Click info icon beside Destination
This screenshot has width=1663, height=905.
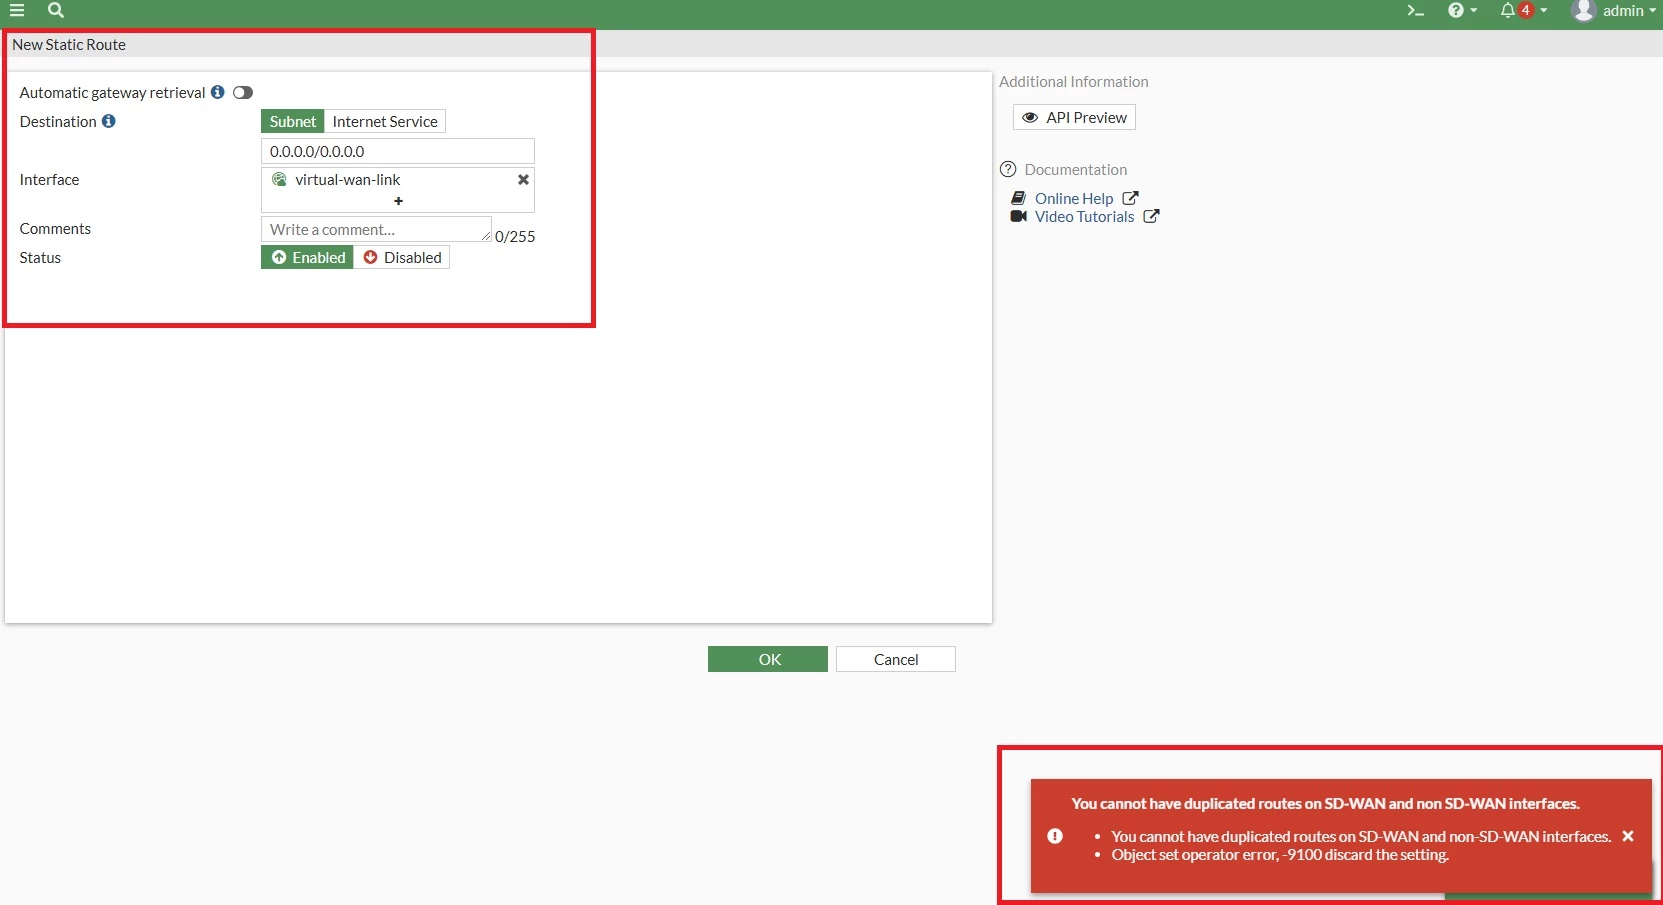tap(109, 121)
